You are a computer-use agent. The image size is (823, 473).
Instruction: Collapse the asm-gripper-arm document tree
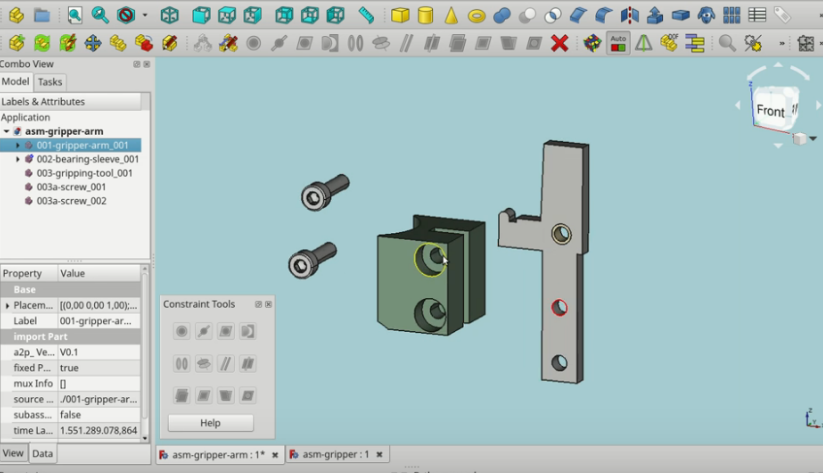6,131
